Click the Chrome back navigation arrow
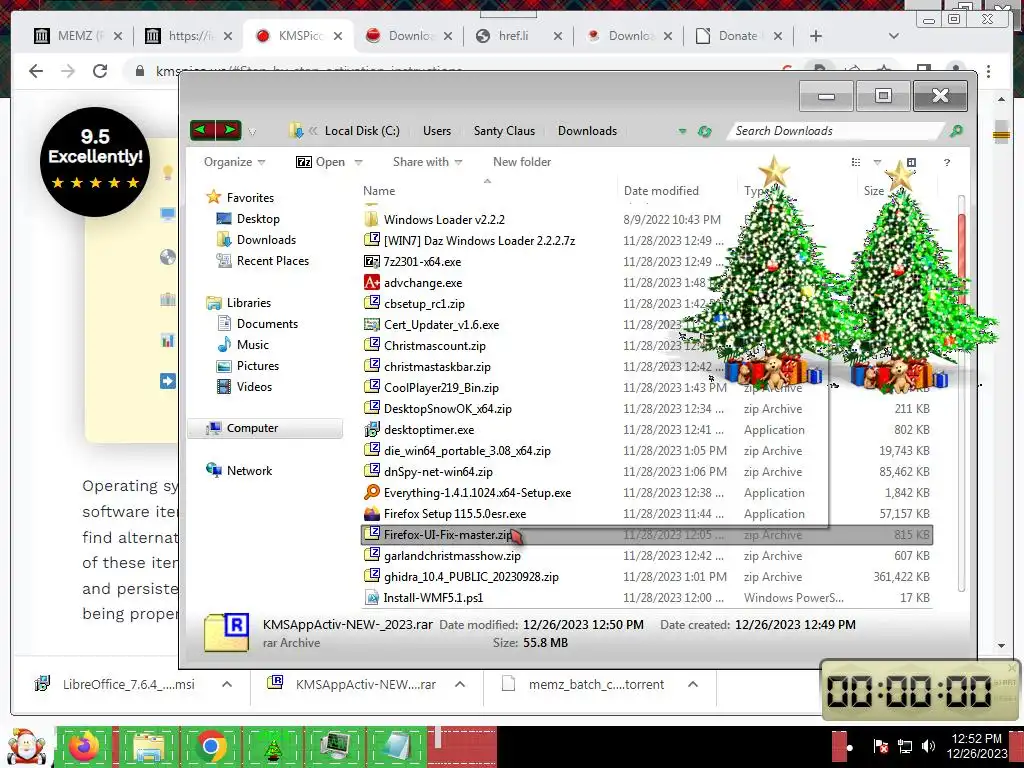The height and width of the screenshot is (768, 1024). point(36,71)
